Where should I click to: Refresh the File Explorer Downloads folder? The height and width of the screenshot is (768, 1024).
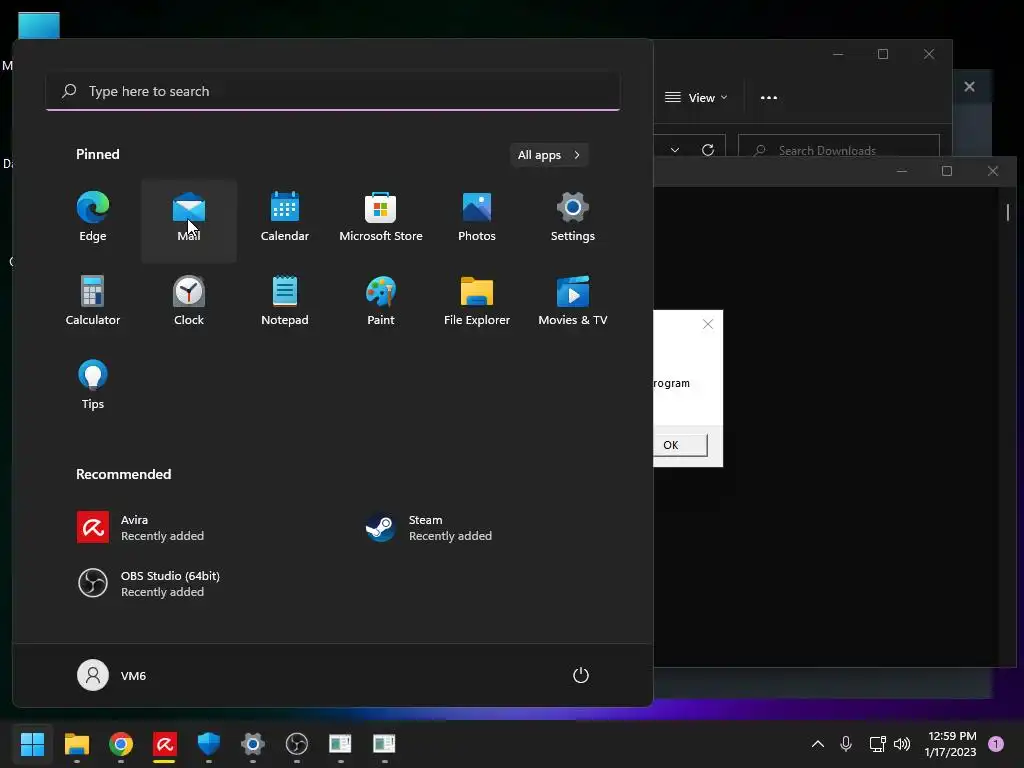click(708, 150)
